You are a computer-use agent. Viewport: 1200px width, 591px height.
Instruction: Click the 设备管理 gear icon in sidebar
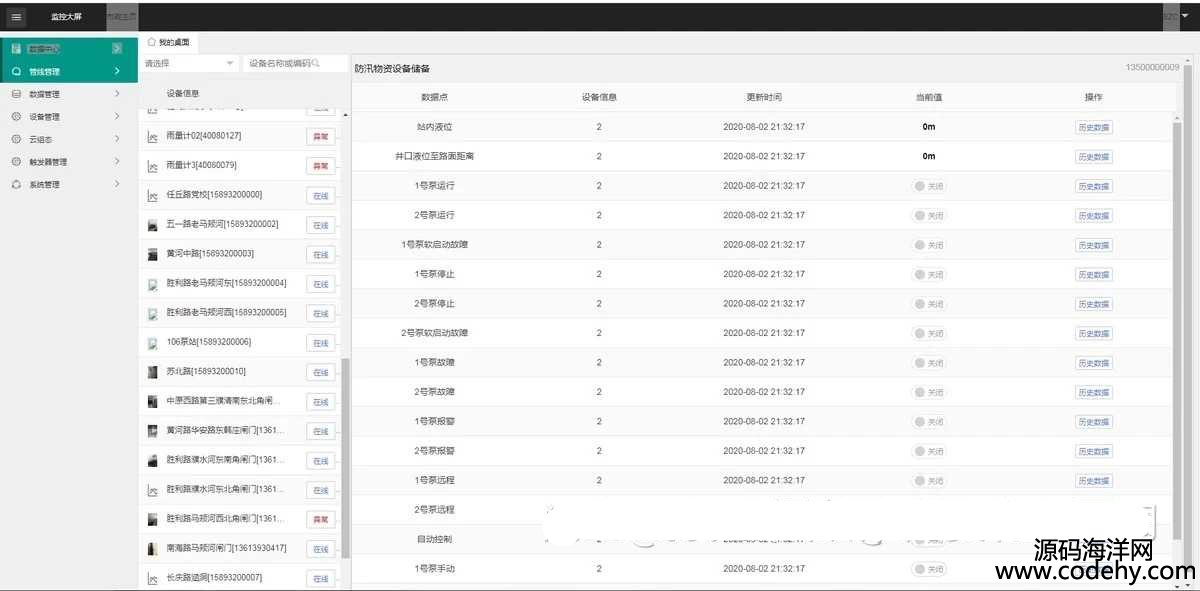coord(16,117)
